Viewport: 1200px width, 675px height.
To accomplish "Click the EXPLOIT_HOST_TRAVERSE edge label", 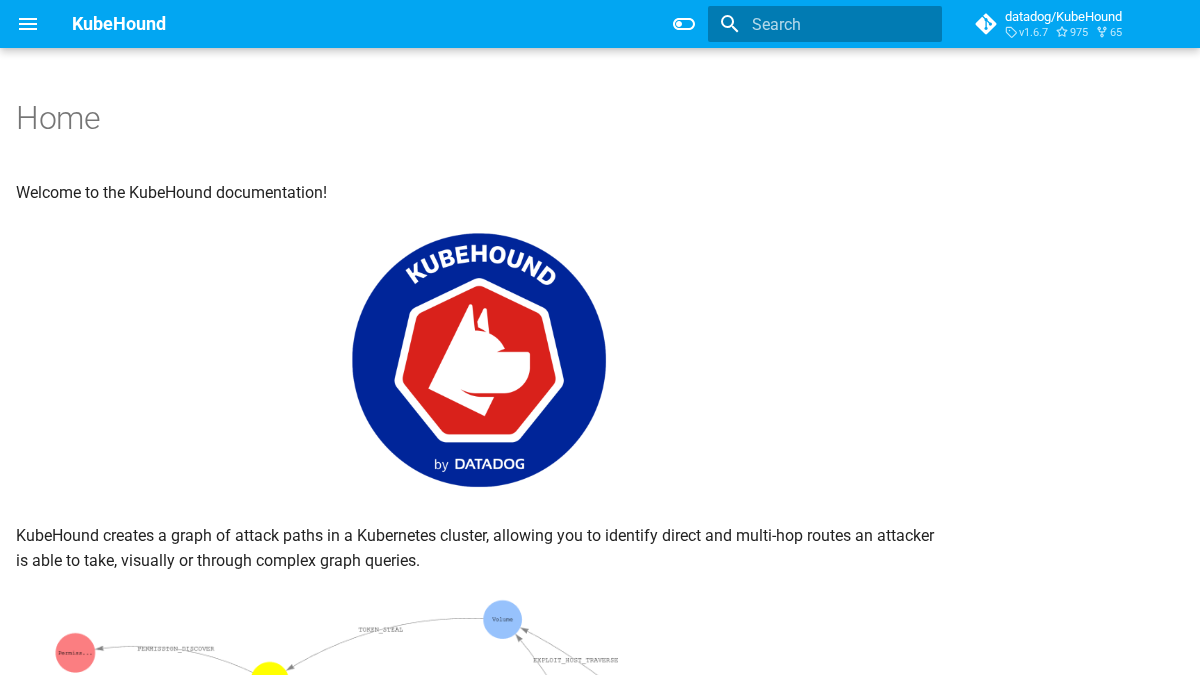I will pos(576,660).
